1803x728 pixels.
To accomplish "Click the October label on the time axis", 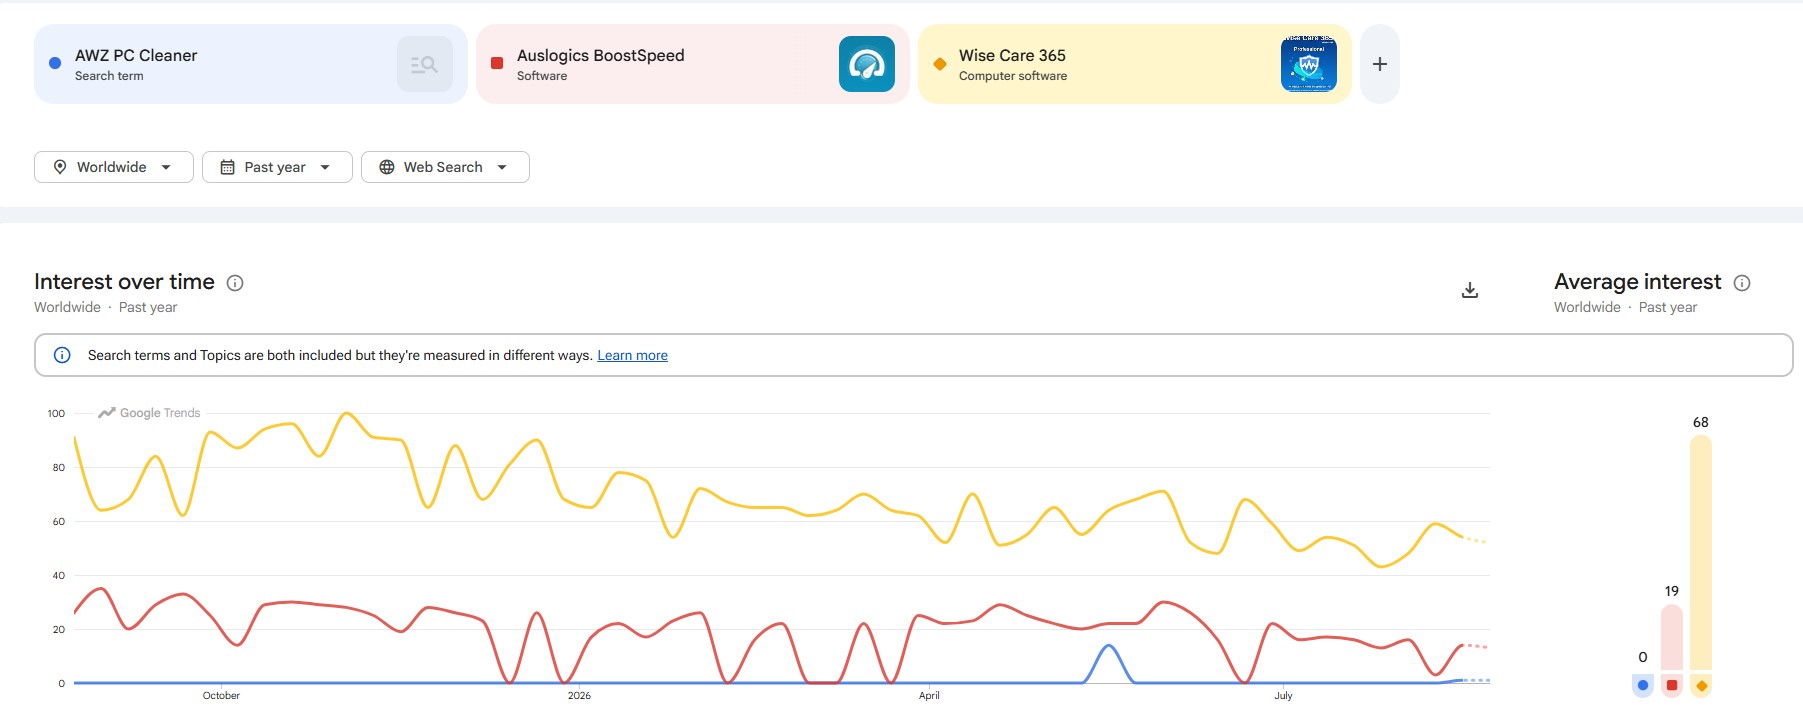I will (x=221, y=695).
